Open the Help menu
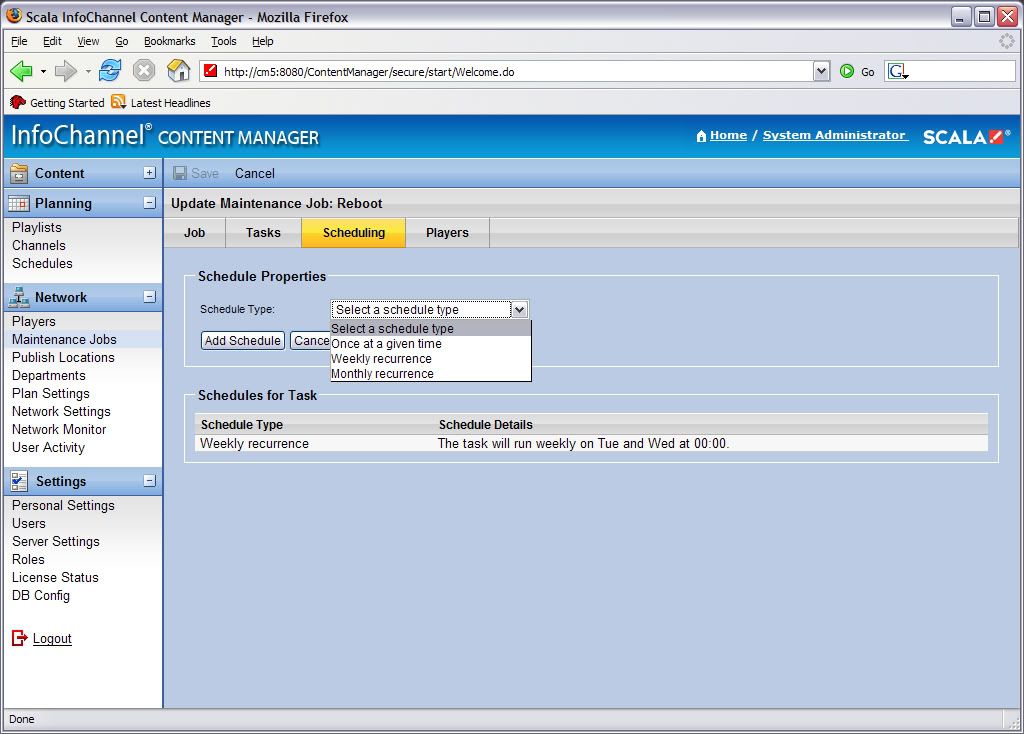 pyautogui.click(x=263, y=41)
